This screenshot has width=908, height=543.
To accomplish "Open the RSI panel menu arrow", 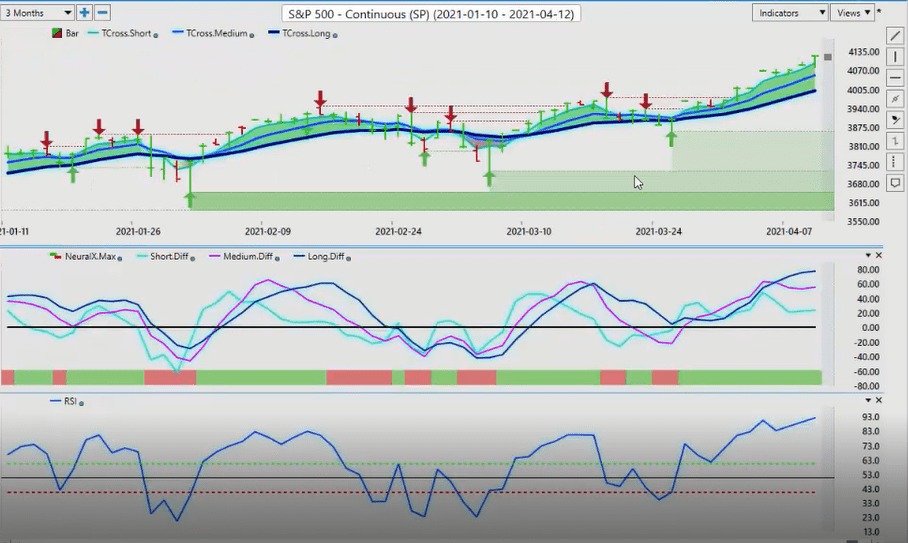I will pyautogui.click(x=868, y=400).
